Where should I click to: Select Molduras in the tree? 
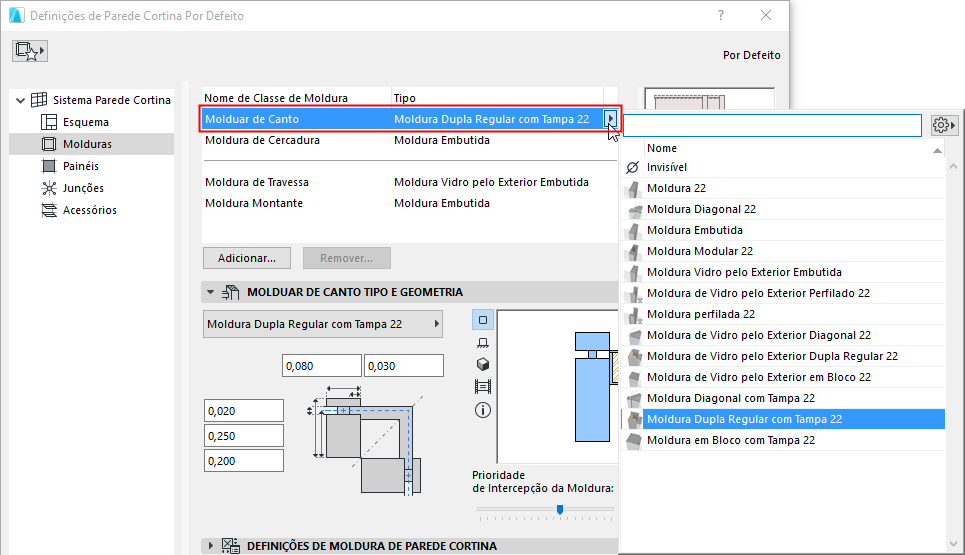coord(87,144)
